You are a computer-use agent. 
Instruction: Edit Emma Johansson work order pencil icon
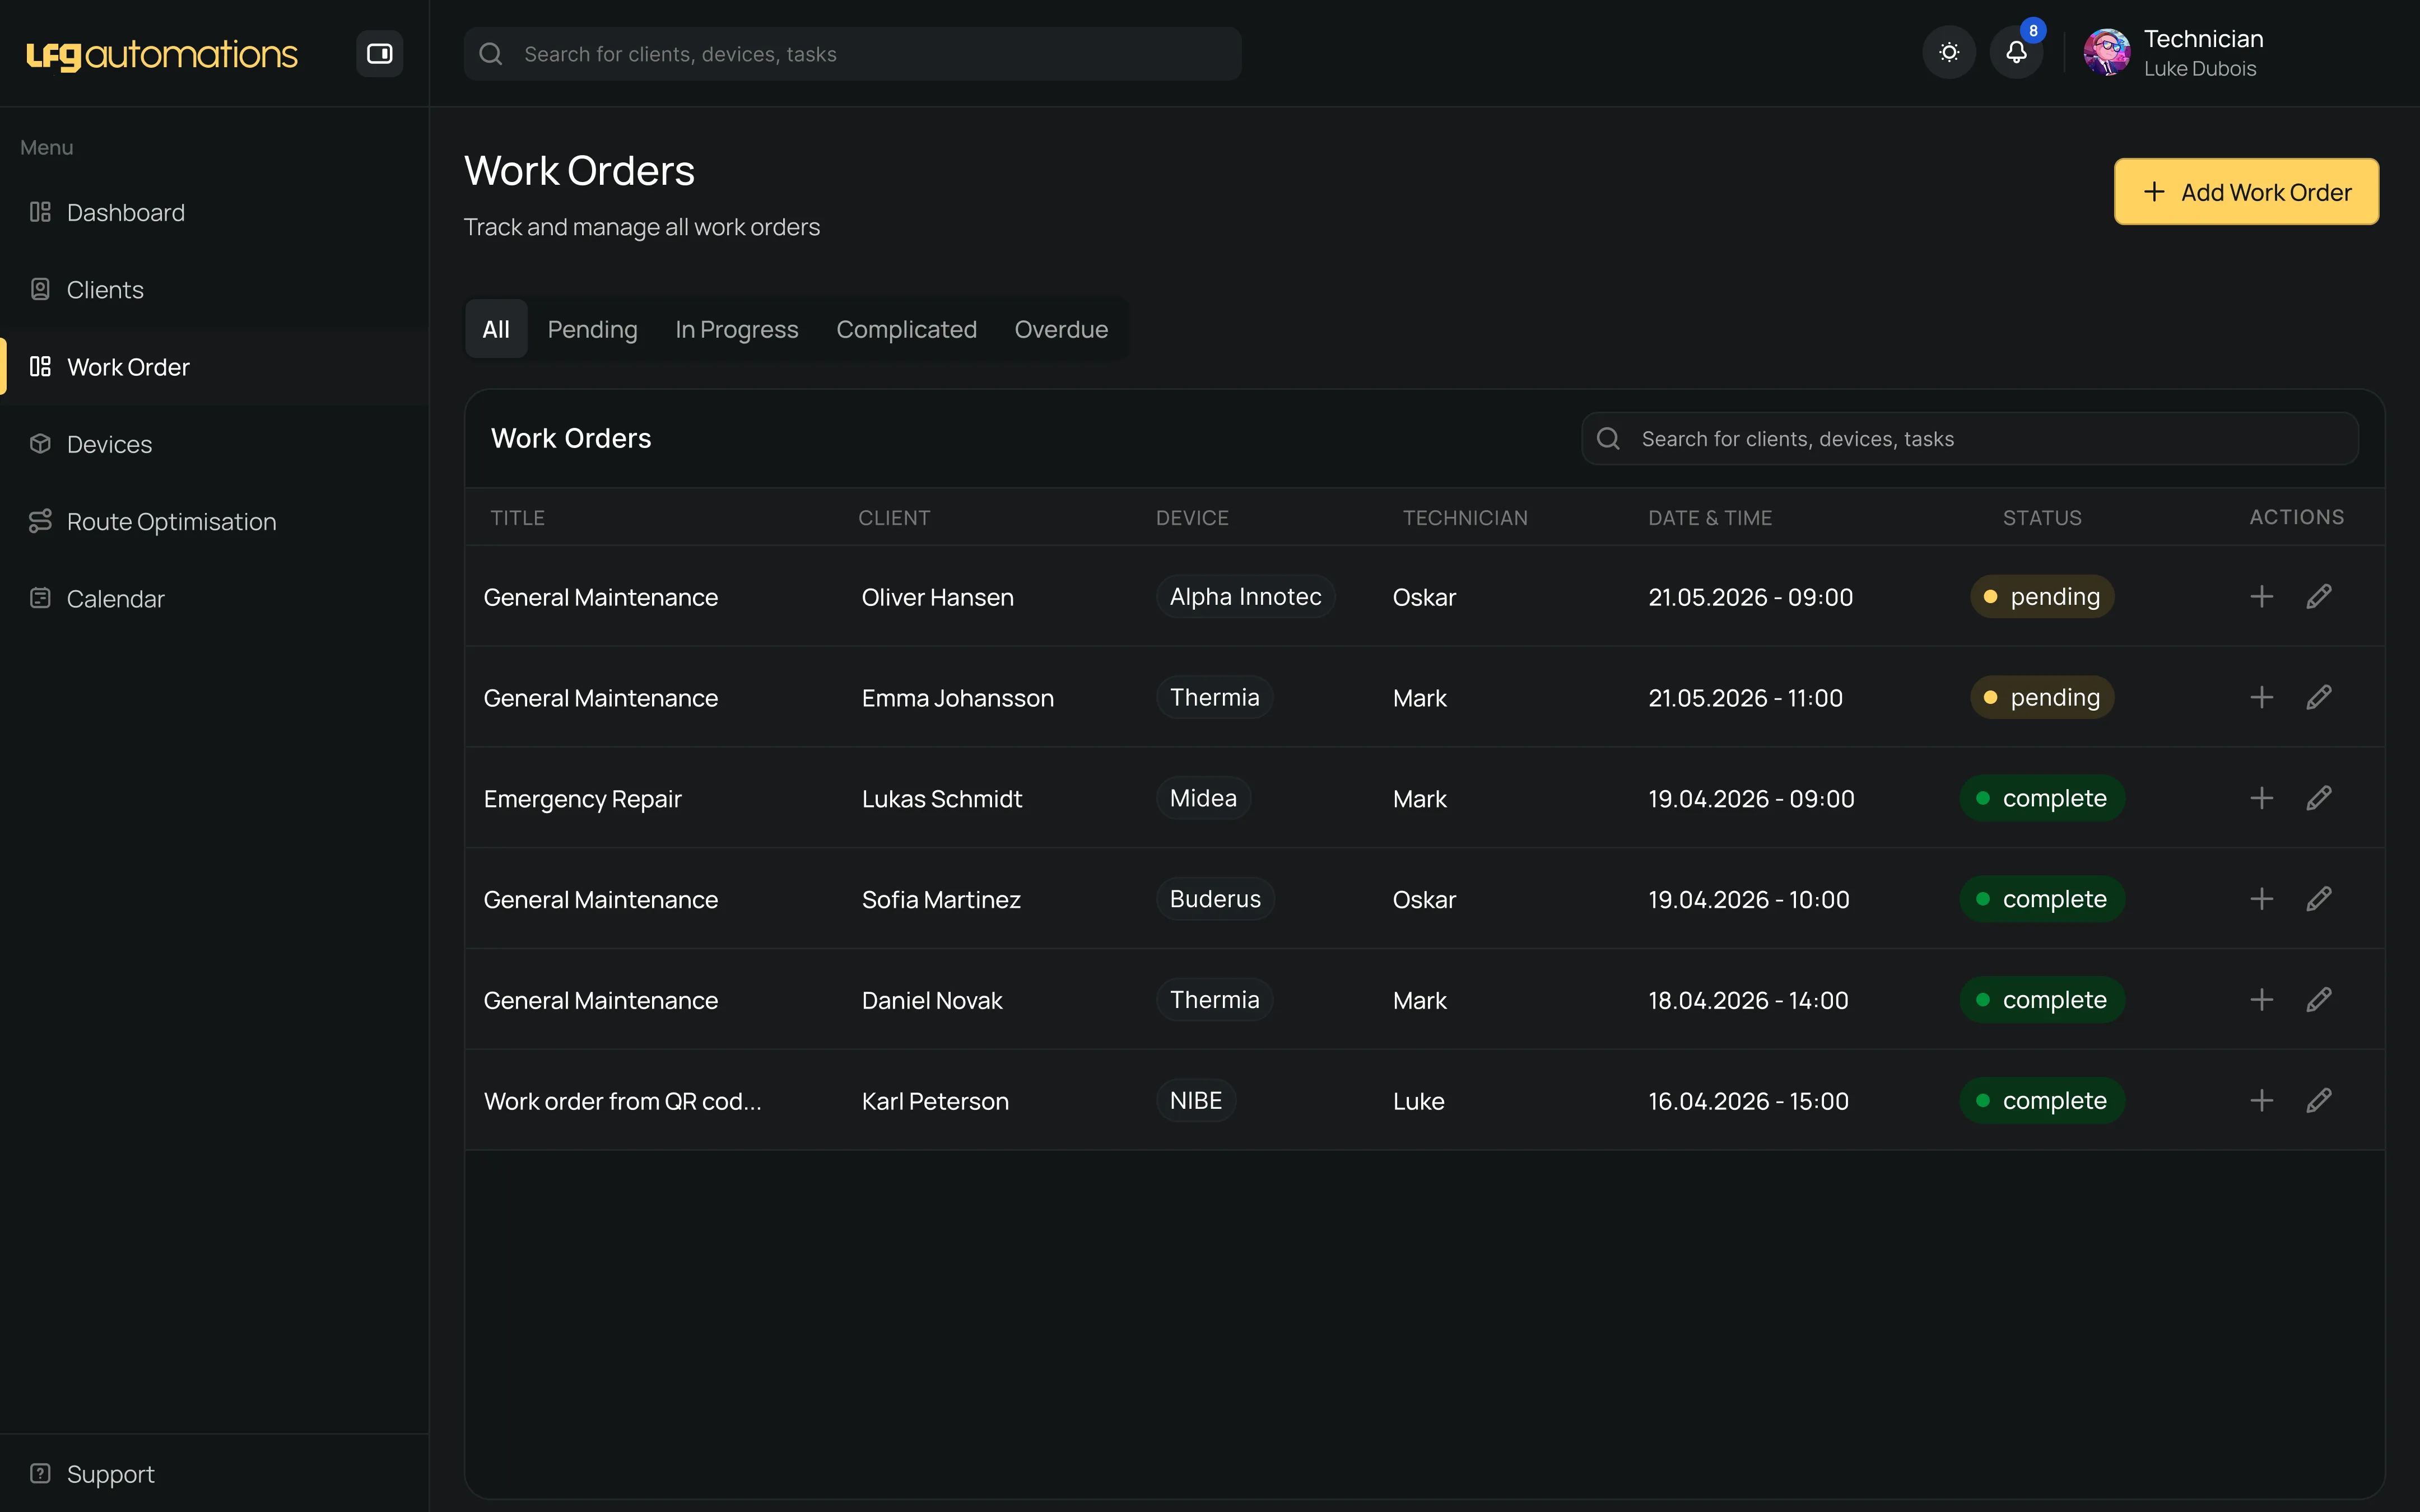tap(2319, 697)
